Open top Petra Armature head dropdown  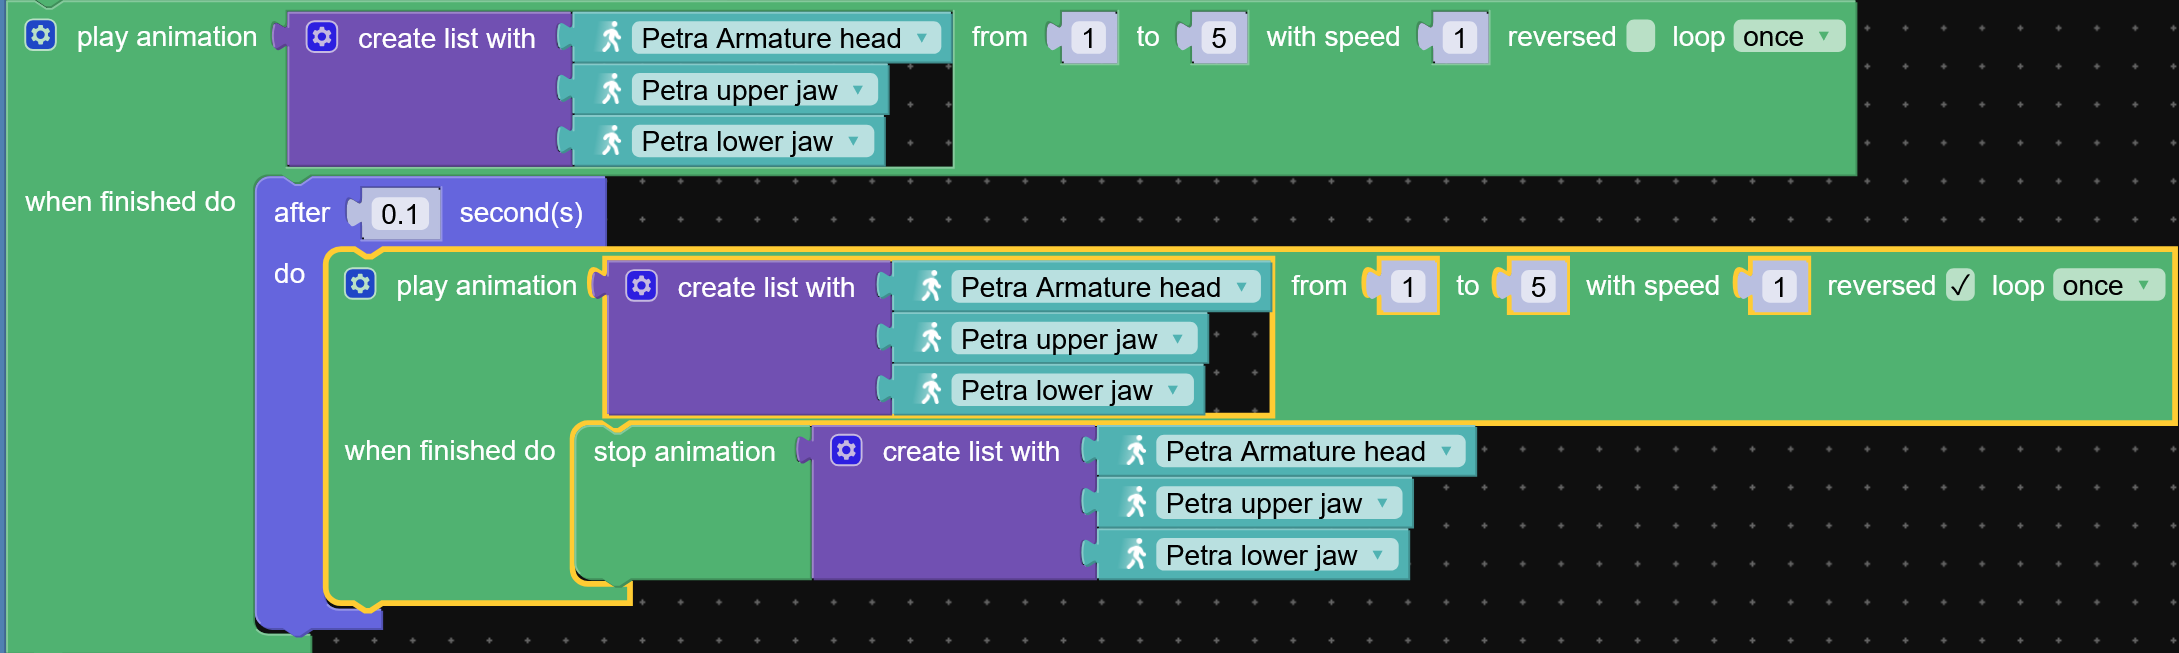tap(786, 38)
